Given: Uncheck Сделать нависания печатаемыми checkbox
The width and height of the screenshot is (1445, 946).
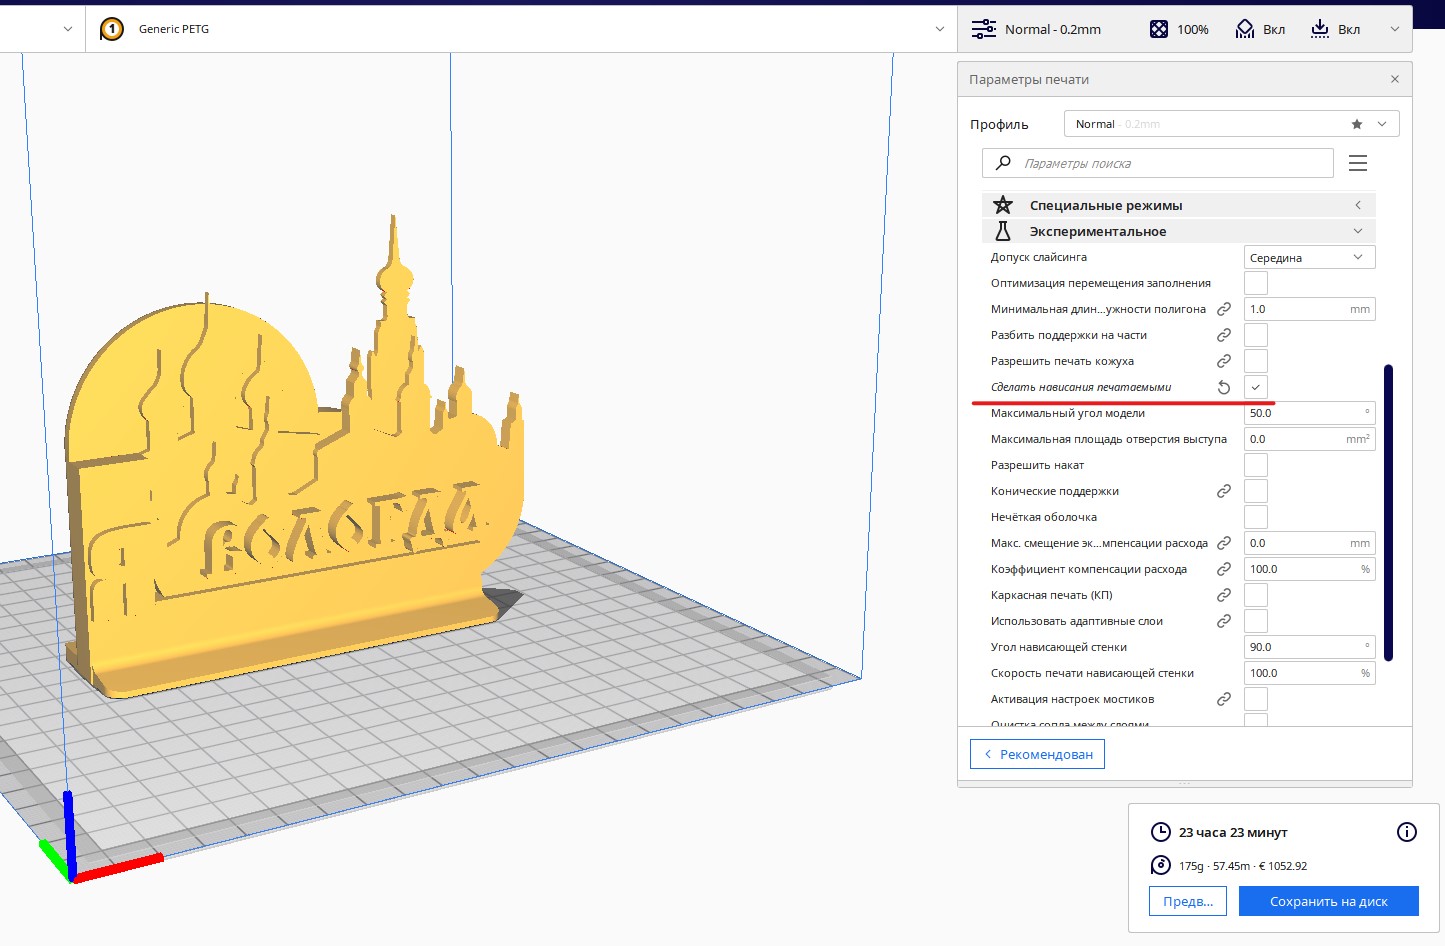Looking at the screenshot, I should pyautogui.click(x=1255, y=387).
